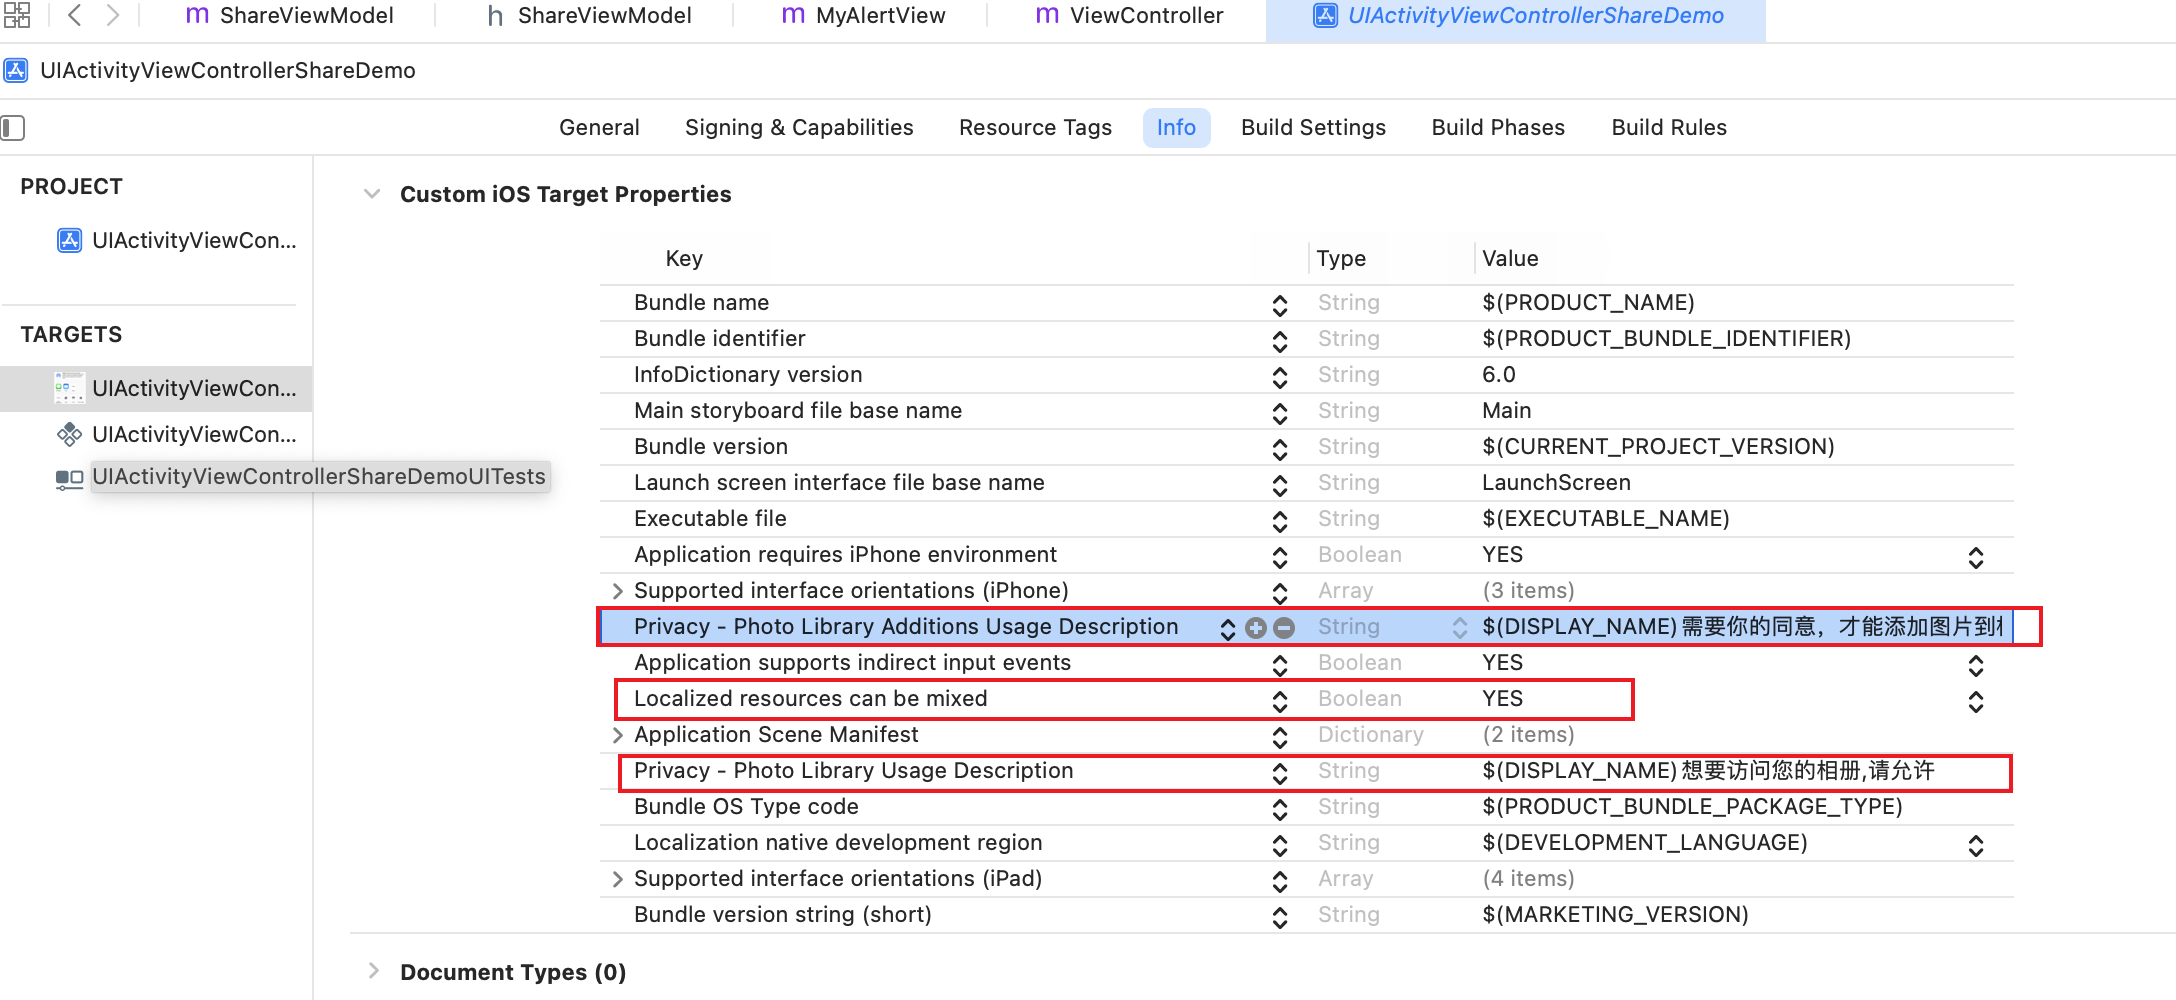Select the unit tests target icon
This screenshot has width=2176, height=1000.
click(69, 435)
